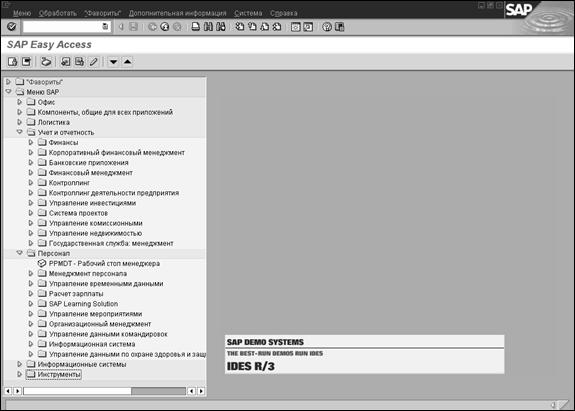Select the Инструменты tree item

point(59,374)
